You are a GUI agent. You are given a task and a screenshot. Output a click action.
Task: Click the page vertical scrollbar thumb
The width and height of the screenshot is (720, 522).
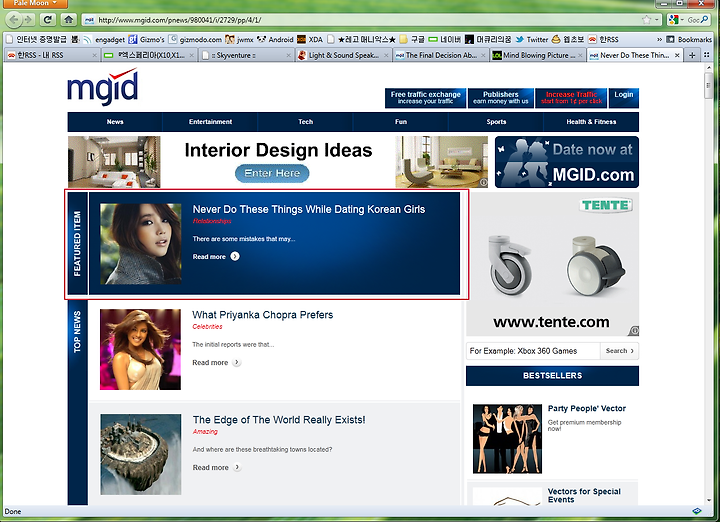point(709,85)
